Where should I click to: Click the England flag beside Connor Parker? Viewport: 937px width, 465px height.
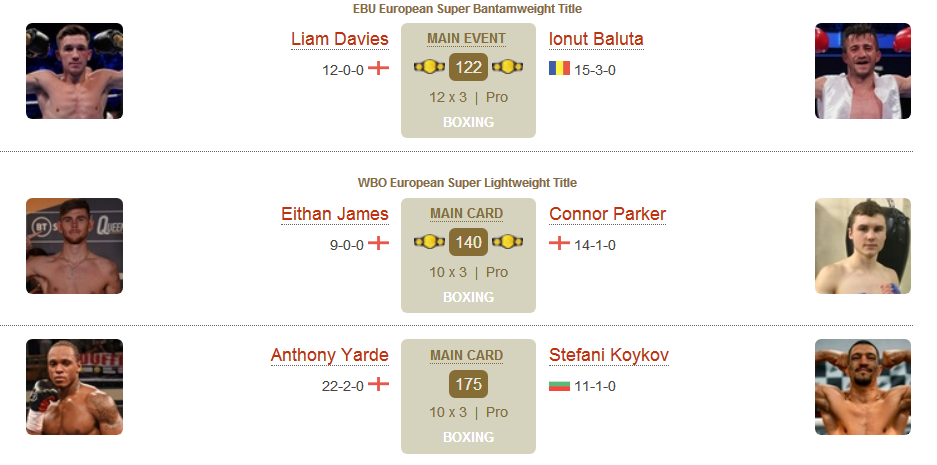pos(559,243)
